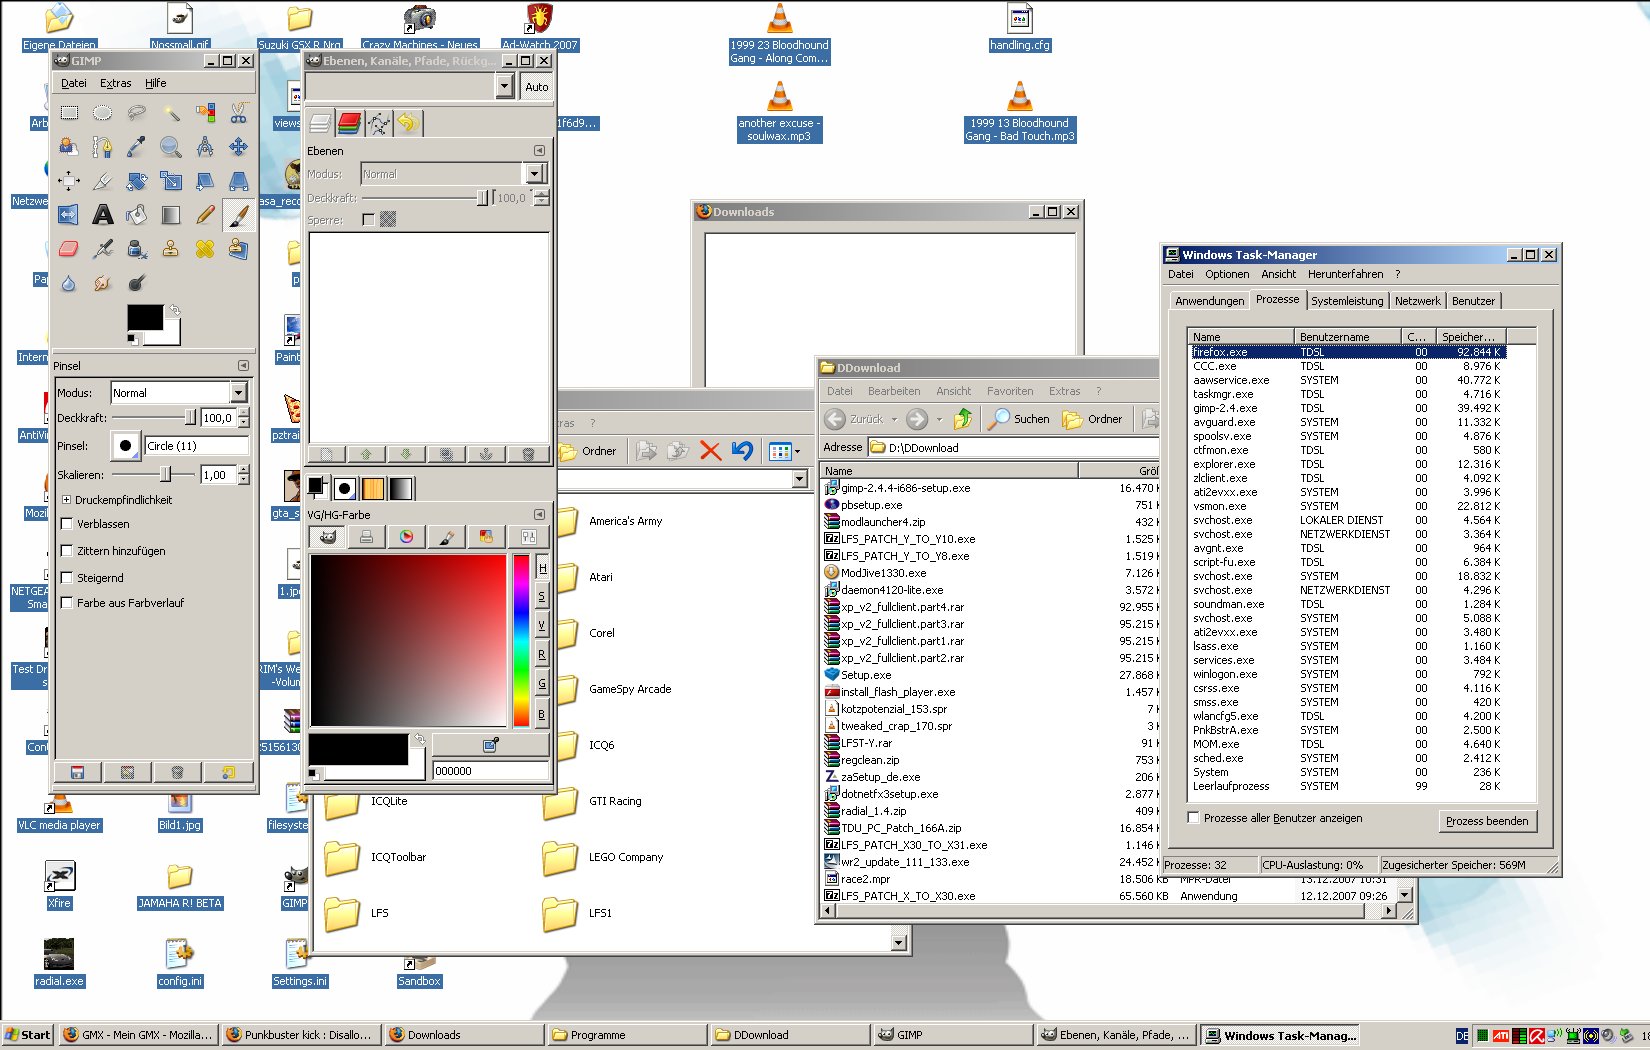Screen dimensions: 1650x1050
Task: Select the Blur/Sharpen water drop tool
Action: click(69, 283)
